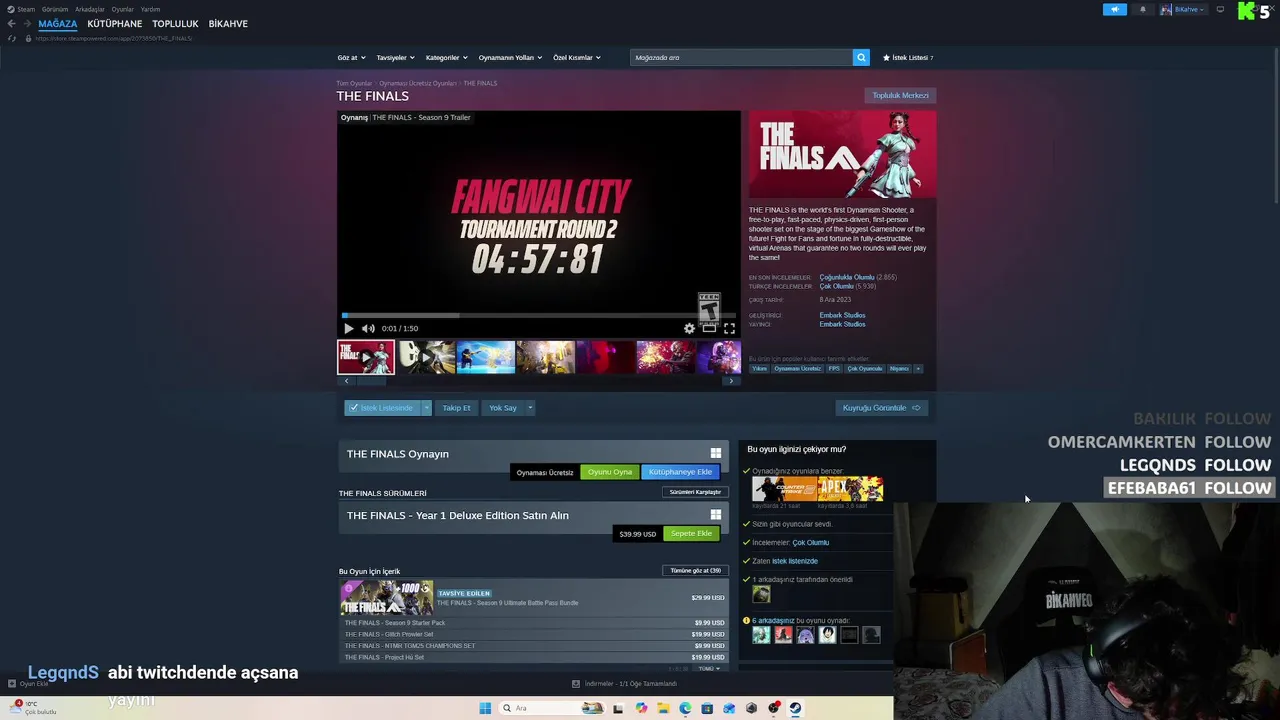Open Microsoft Store taskbar icon
Screen dimensions: 1280x720
(x=707, y=708)
